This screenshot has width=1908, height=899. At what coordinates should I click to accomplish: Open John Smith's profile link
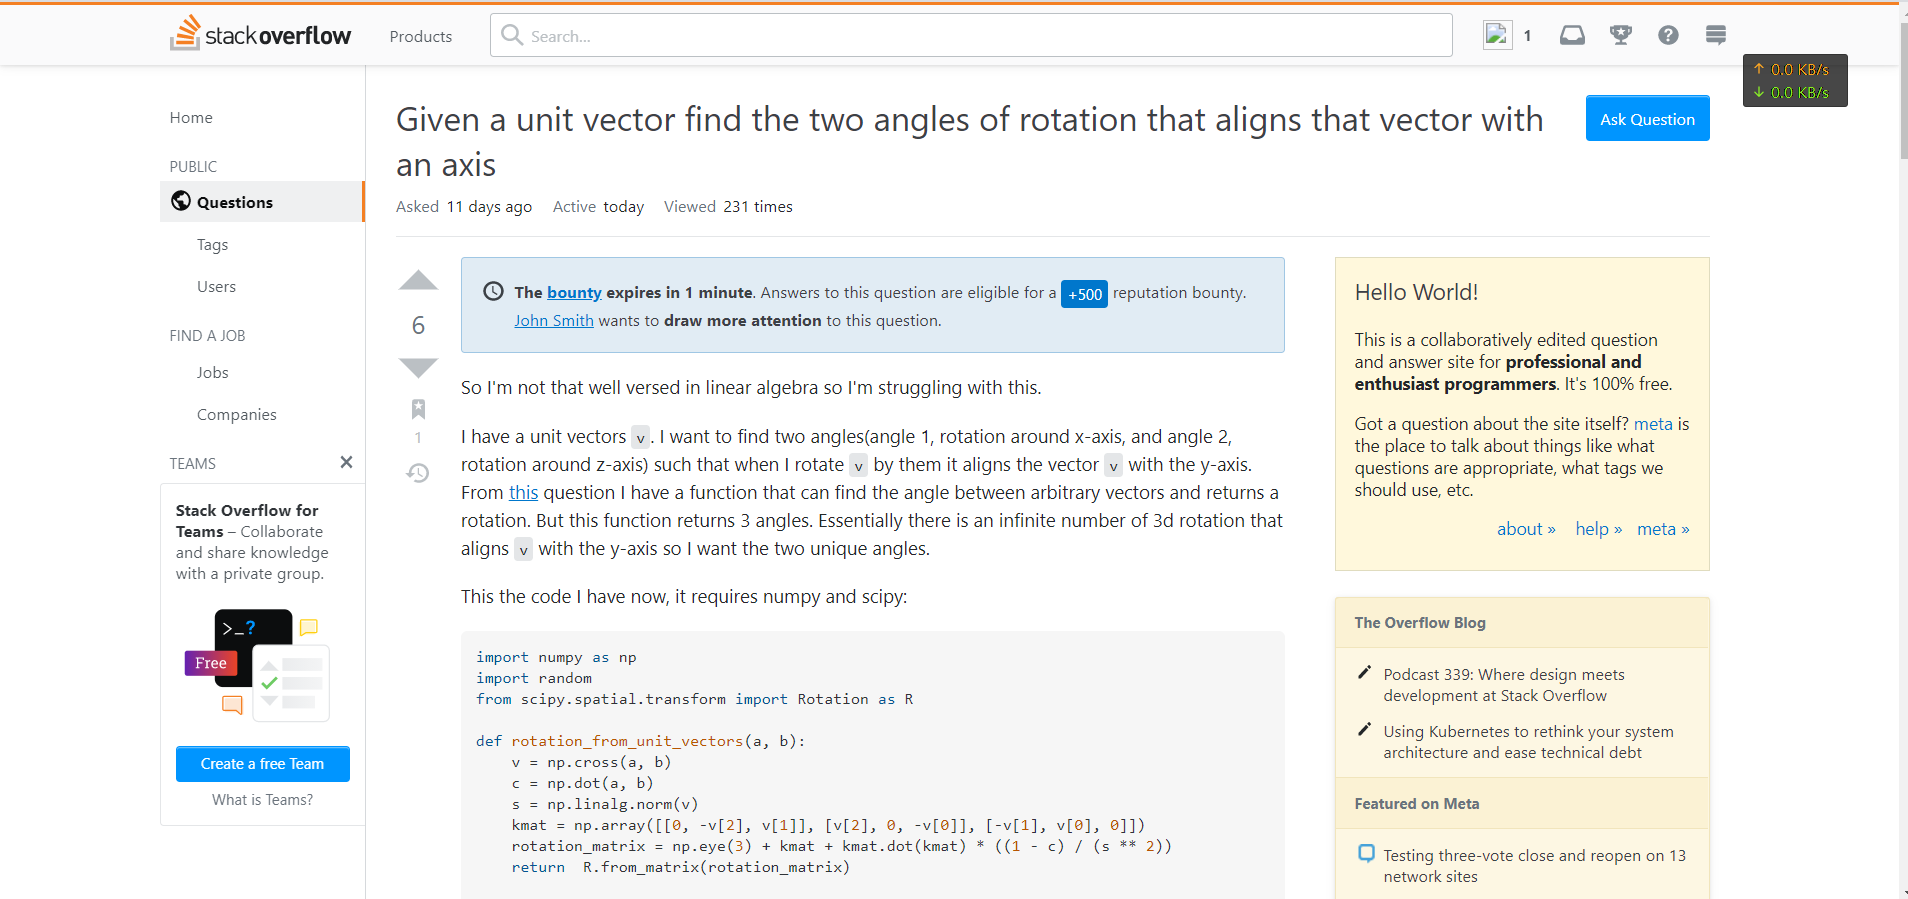tap(553, 321)
